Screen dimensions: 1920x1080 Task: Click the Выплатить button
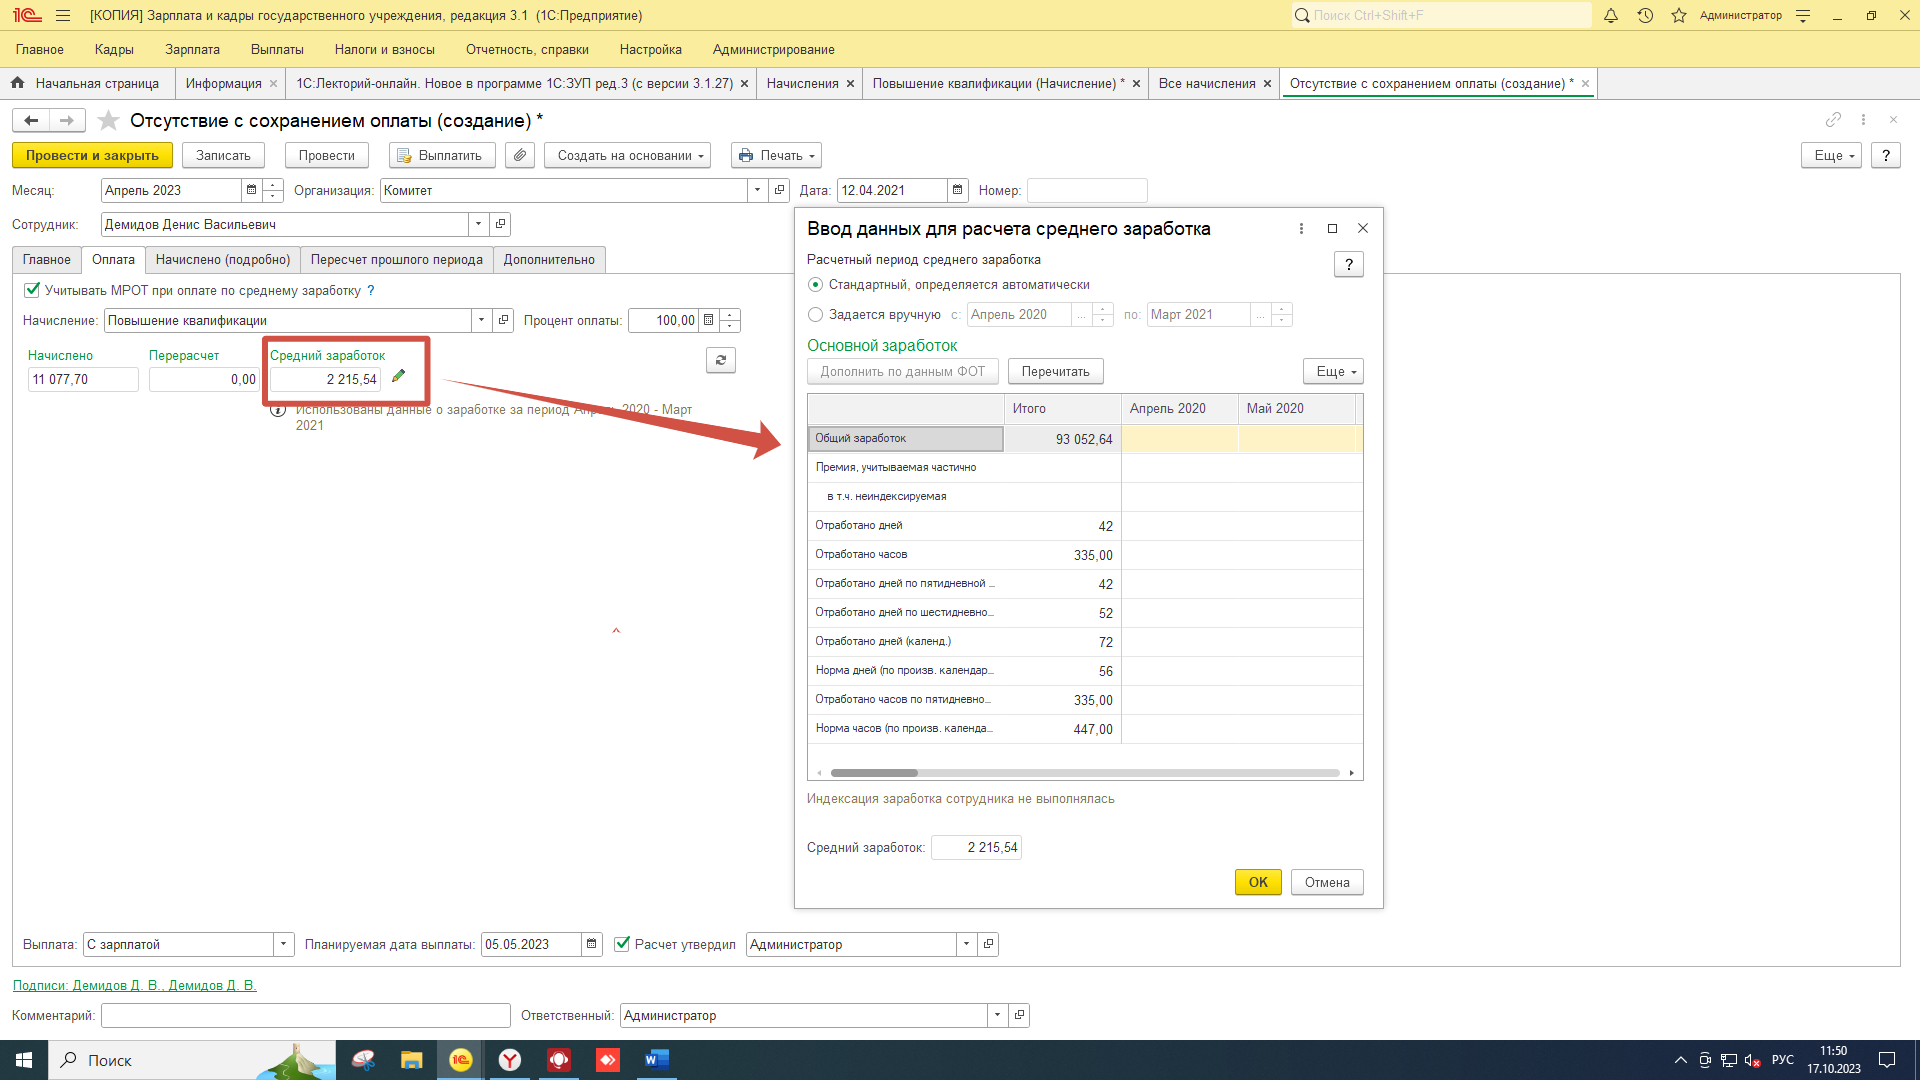click(442, 155)
